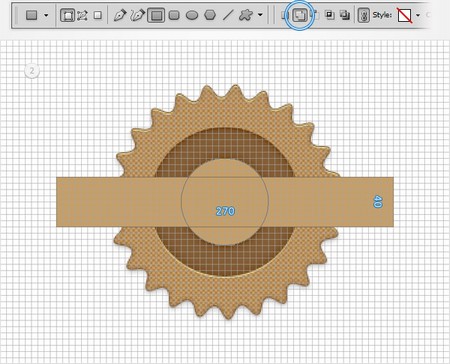Select the Polygon tool
Screen dimensions: 450x364
pos(210,15)
